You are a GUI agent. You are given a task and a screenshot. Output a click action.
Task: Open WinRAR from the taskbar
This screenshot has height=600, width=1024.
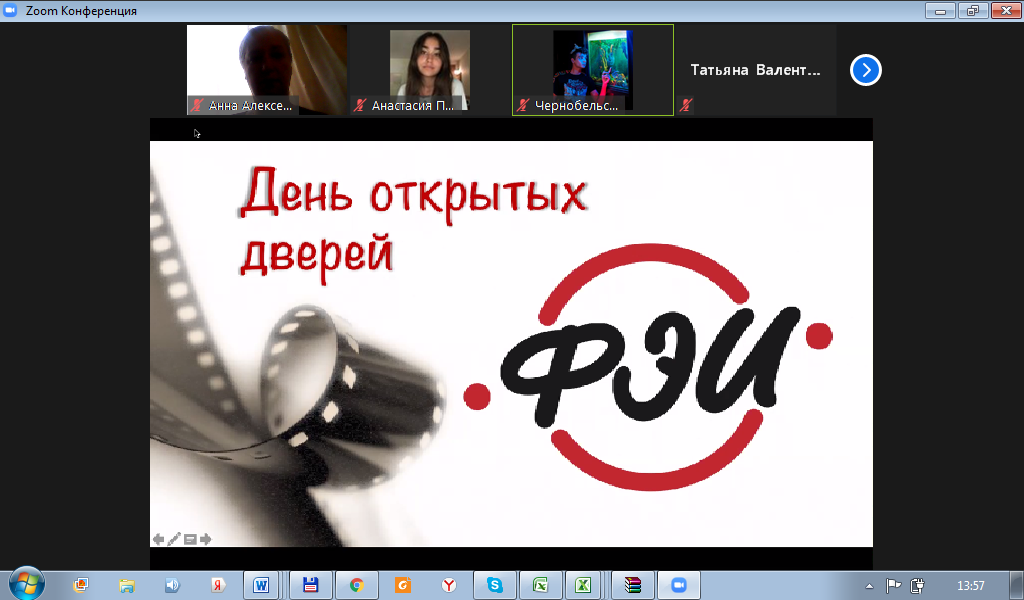(x=632, y=585)
